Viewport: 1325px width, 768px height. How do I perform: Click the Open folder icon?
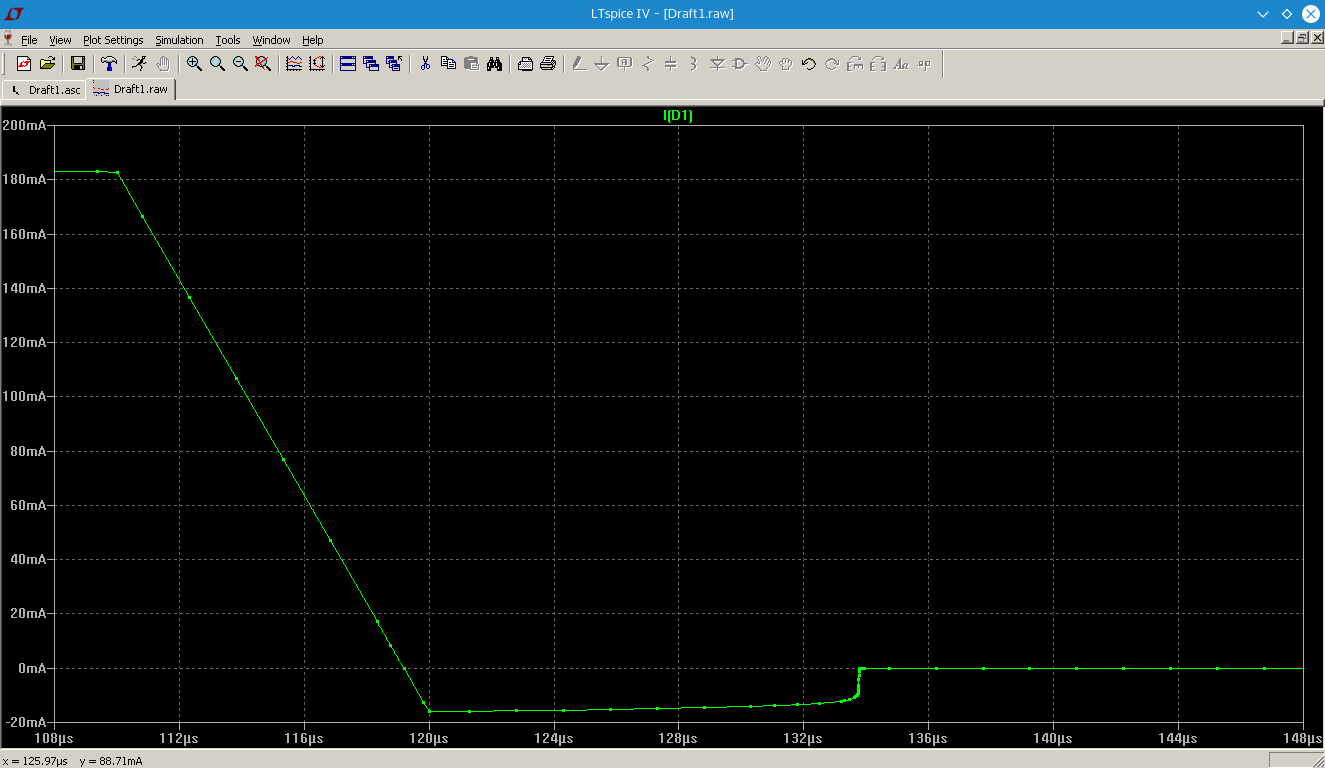coord(47,64)
